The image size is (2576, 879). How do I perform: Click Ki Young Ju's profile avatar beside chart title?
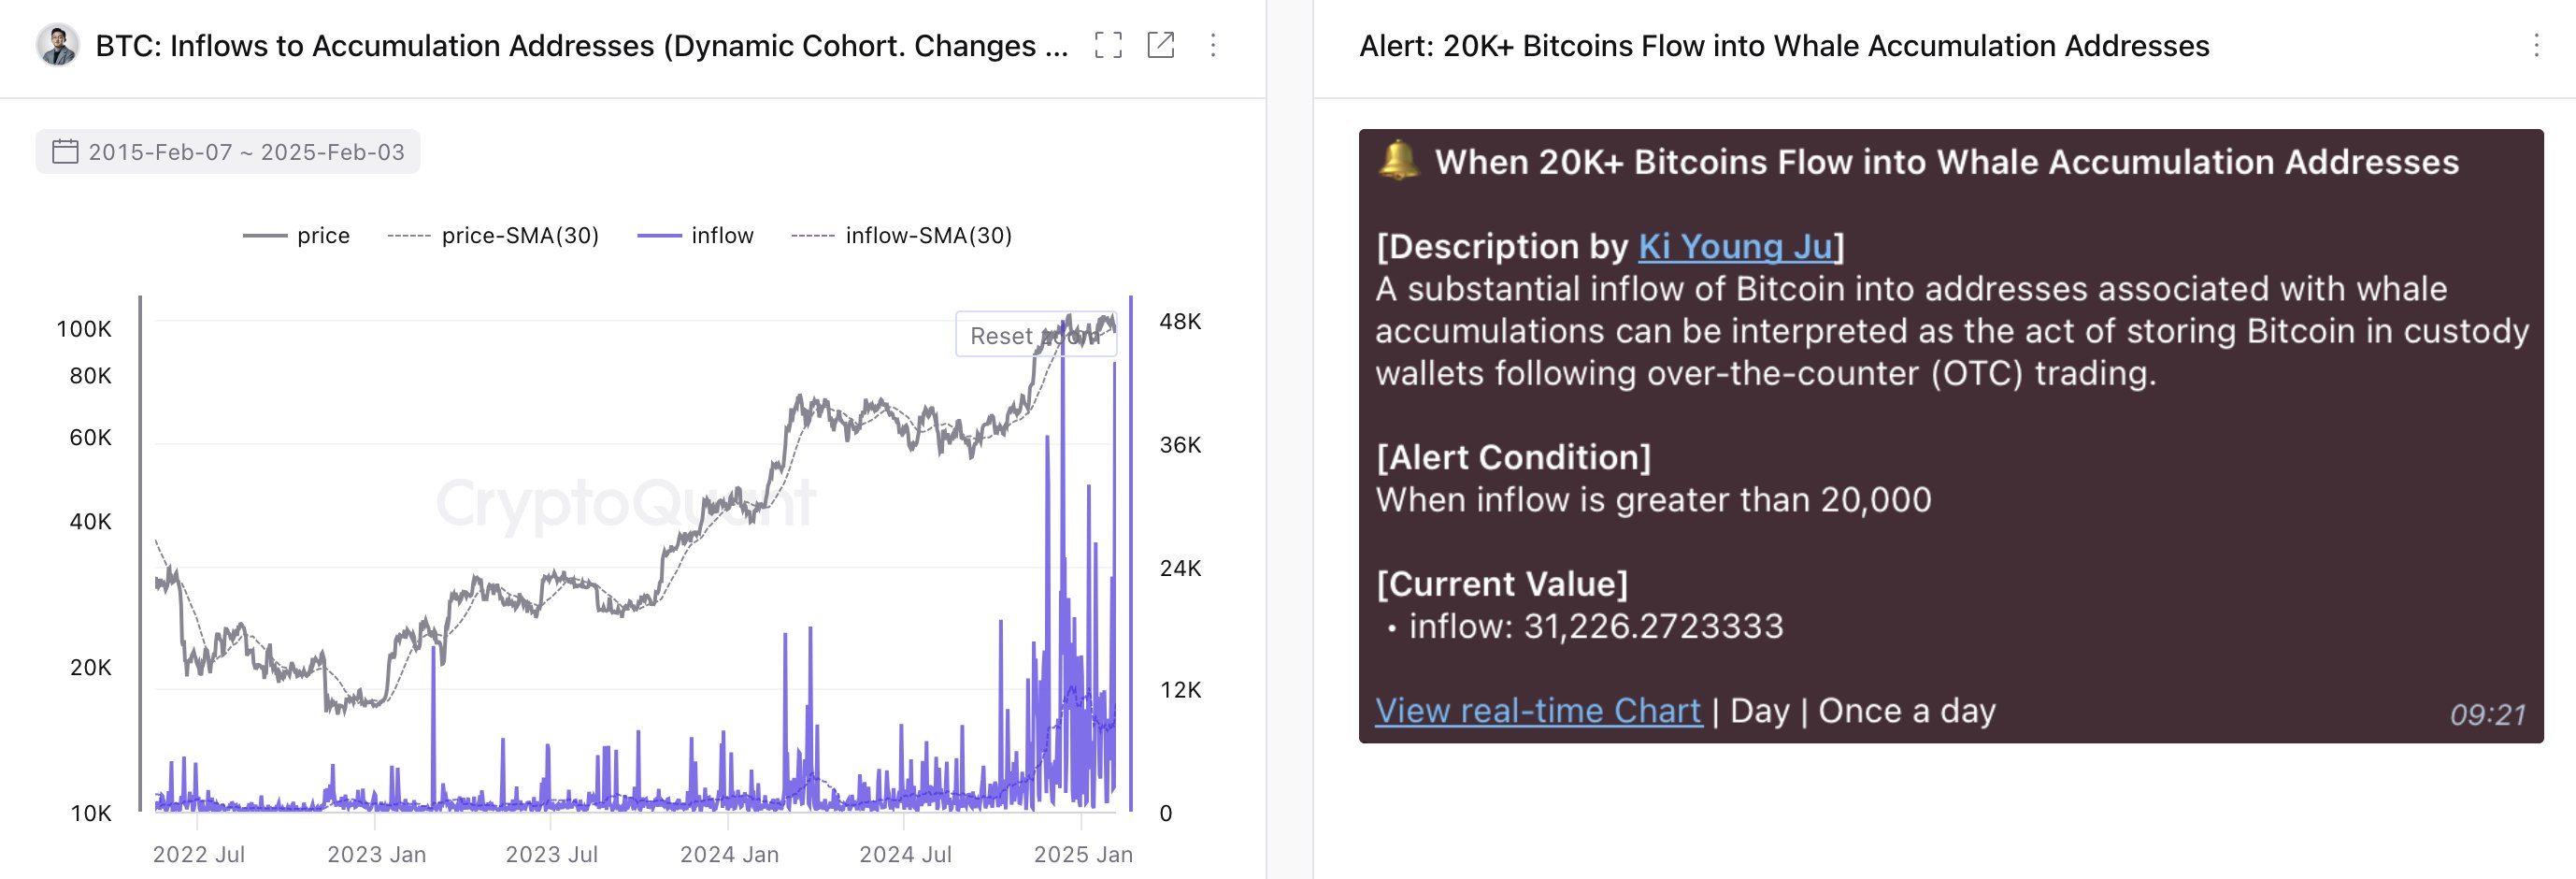(x=58, y=45)
